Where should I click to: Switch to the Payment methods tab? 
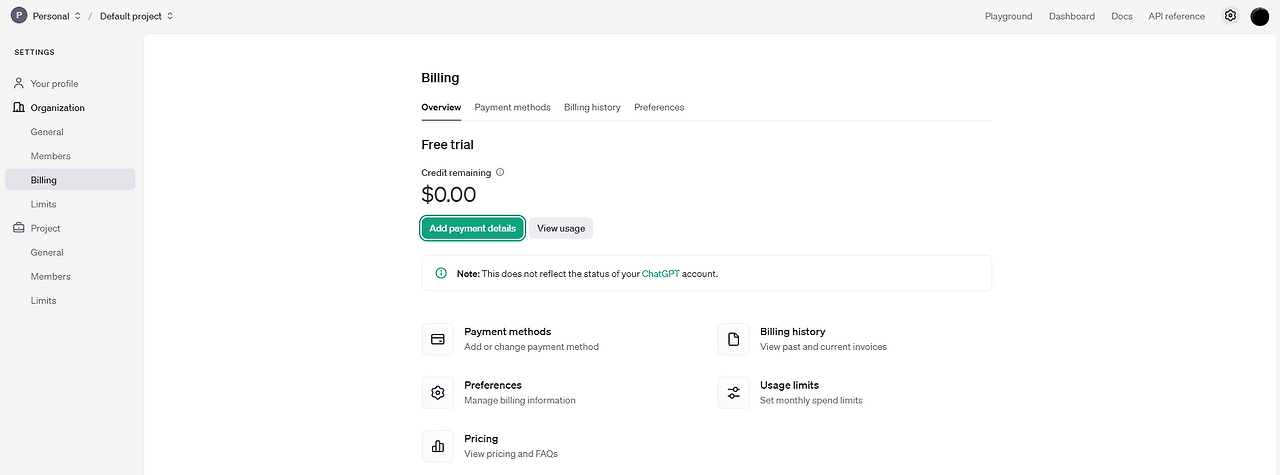[512, 107]
